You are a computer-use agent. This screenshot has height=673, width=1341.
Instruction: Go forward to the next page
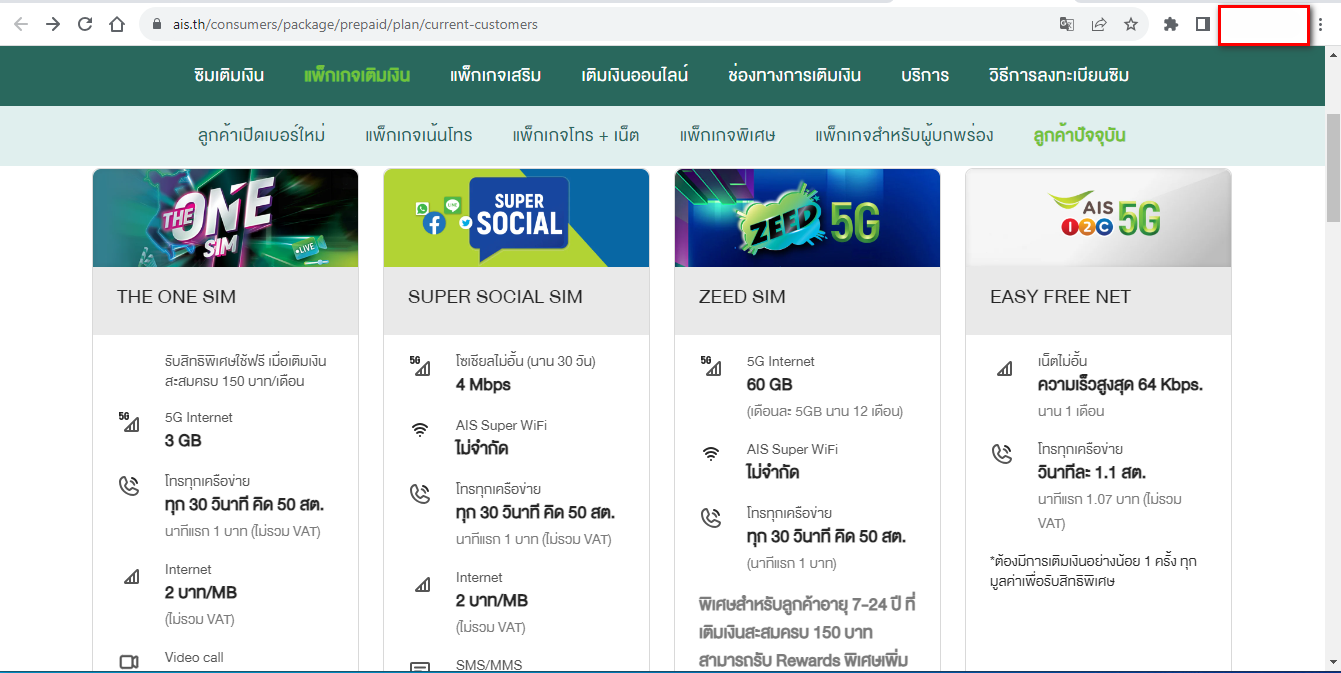tap(53, 24)
